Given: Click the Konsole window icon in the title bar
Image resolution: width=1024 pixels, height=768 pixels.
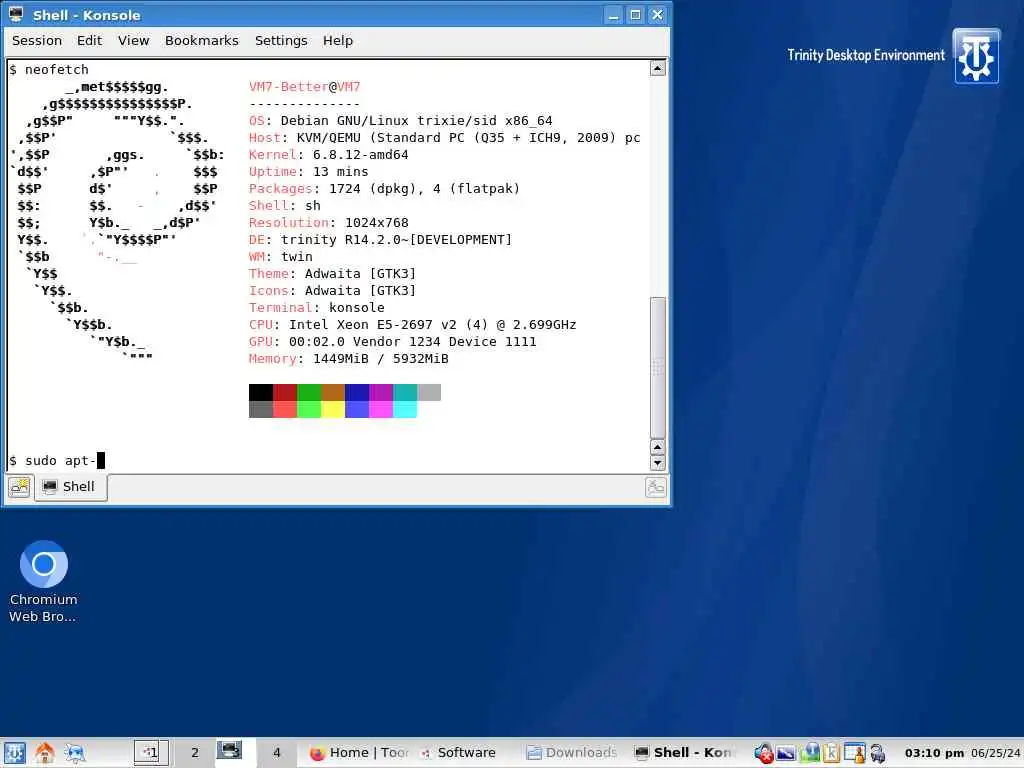Looking at the screenshot, I should click(16, 14).
